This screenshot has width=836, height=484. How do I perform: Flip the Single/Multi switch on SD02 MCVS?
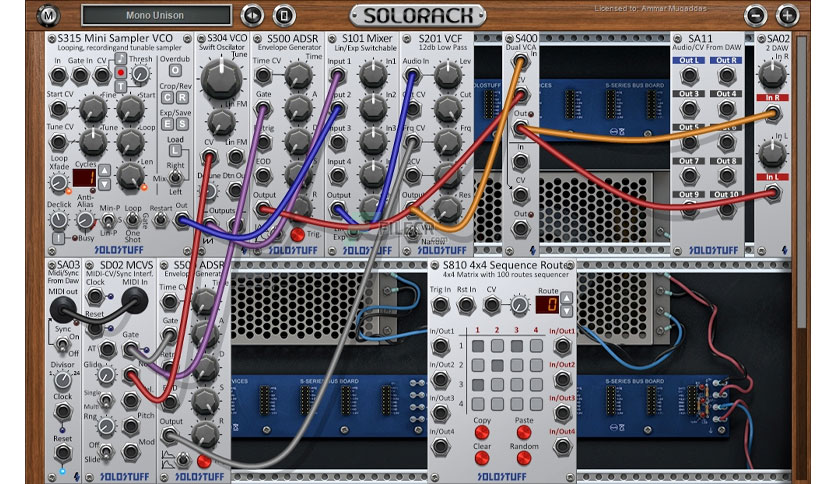(106, 400)
